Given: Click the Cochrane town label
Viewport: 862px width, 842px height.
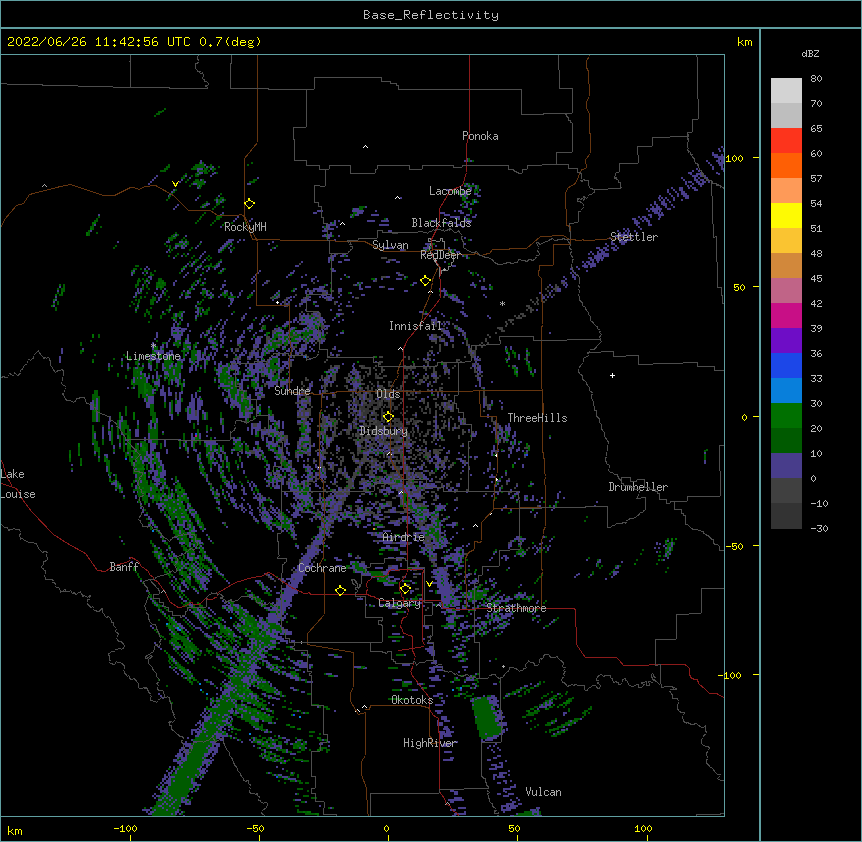Looking at the screenshot, I should [x=322, y=568].
